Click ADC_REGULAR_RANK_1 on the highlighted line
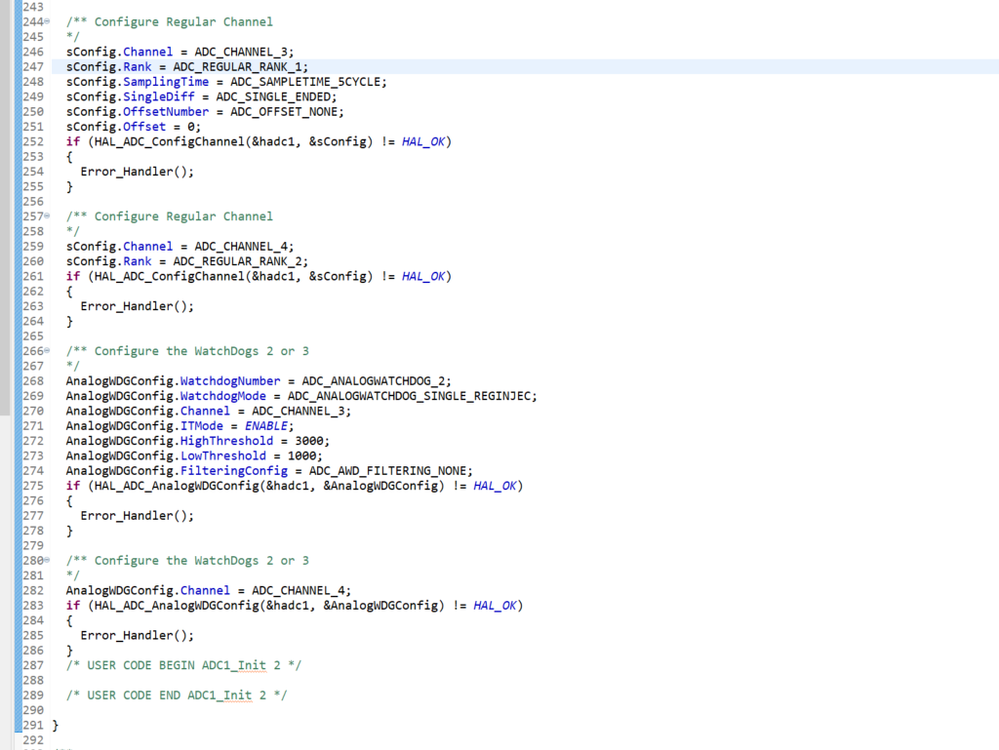Viewport: 999px width, 750px height. pyautogui.click(x=237, y=67)
